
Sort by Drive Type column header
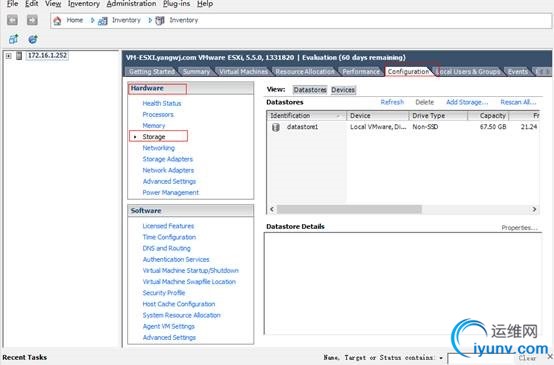[x=438, y=116]
